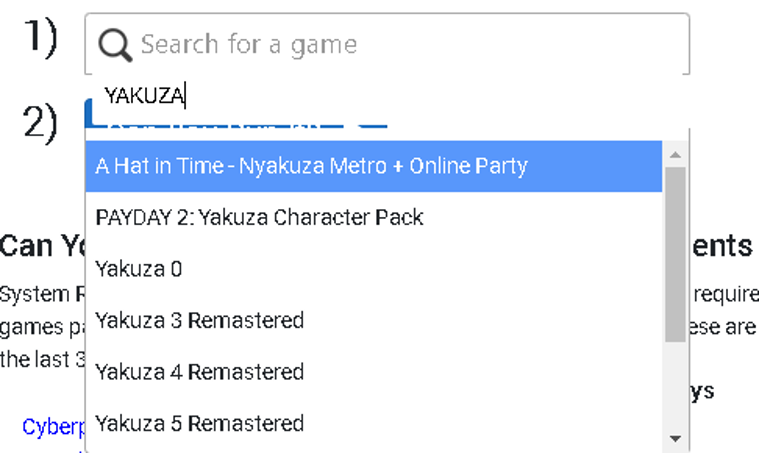
Task: Focus the 'Search for a game' field
Action: [400, 44]
